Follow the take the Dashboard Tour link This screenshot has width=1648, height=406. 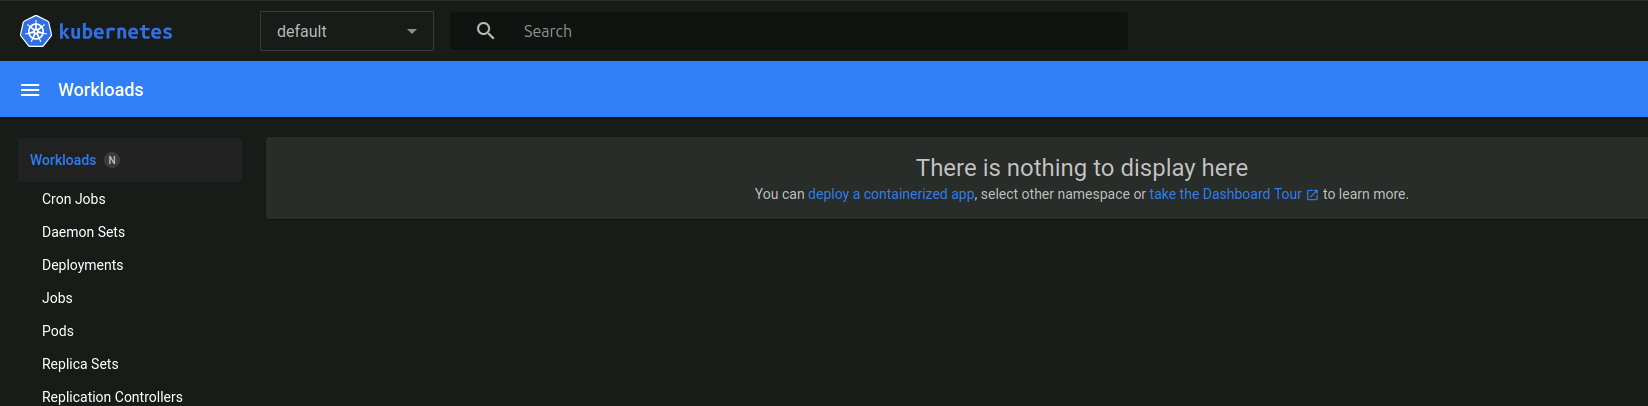[1225, 194]
